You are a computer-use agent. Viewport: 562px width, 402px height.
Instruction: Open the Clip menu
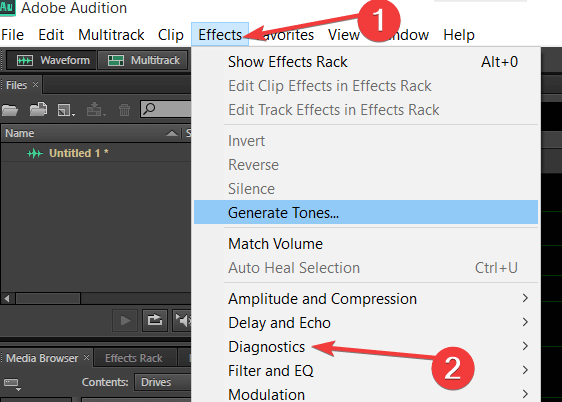[x=171, y=35]
